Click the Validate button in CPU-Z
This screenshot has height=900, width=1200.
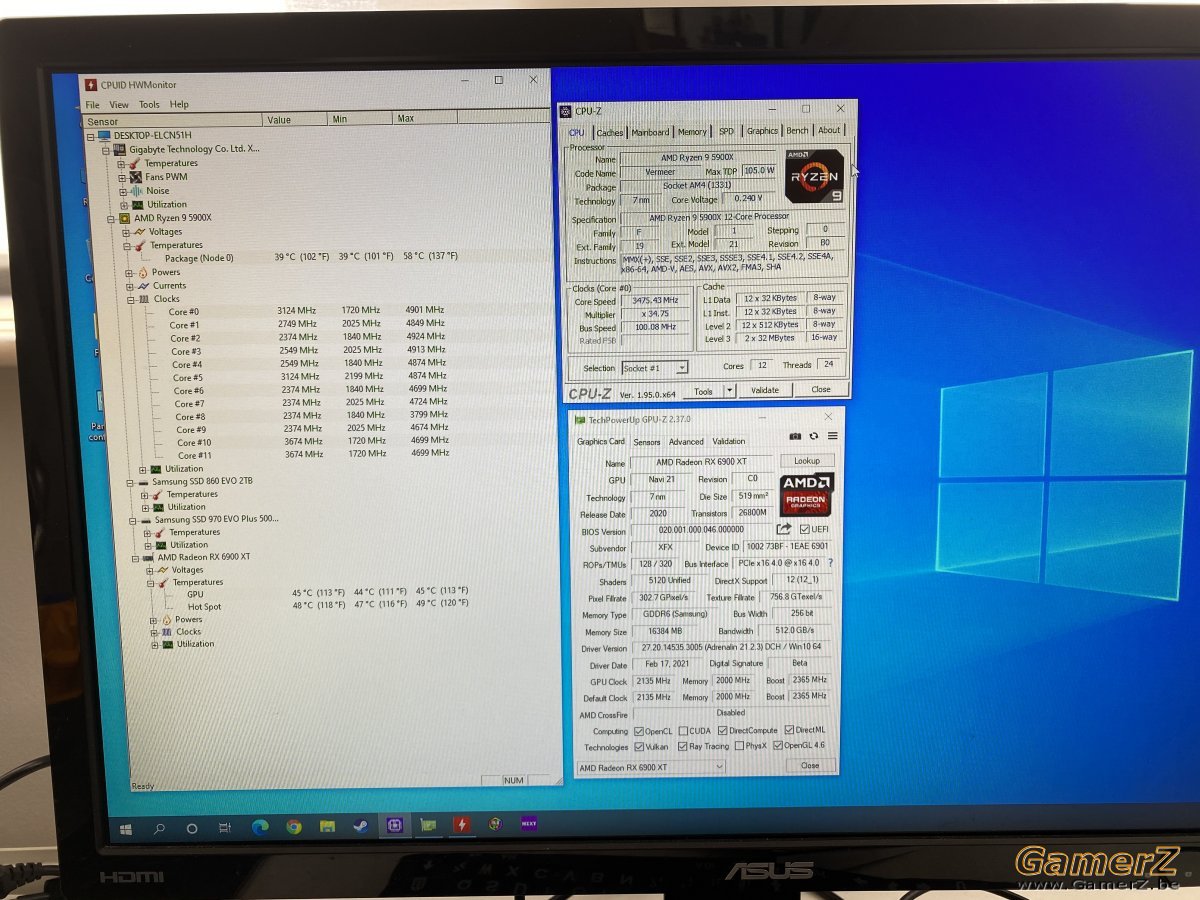[x=765, y=390]
